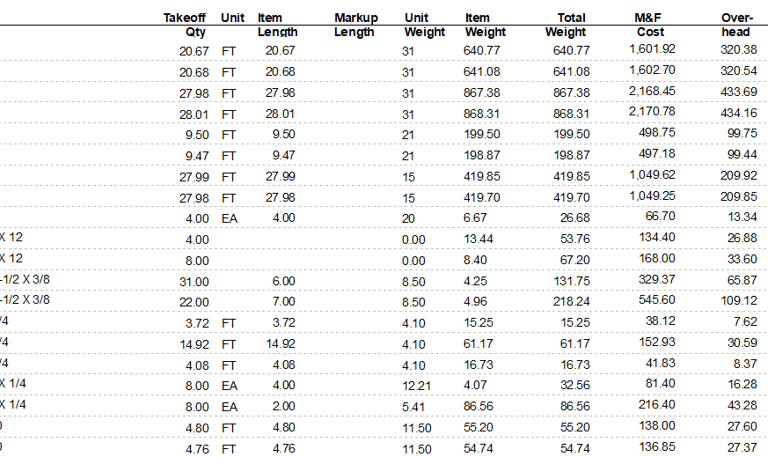Click the M&F cost 216.40 cell
The image size is (768, 457).
click(x=657, y=405)
